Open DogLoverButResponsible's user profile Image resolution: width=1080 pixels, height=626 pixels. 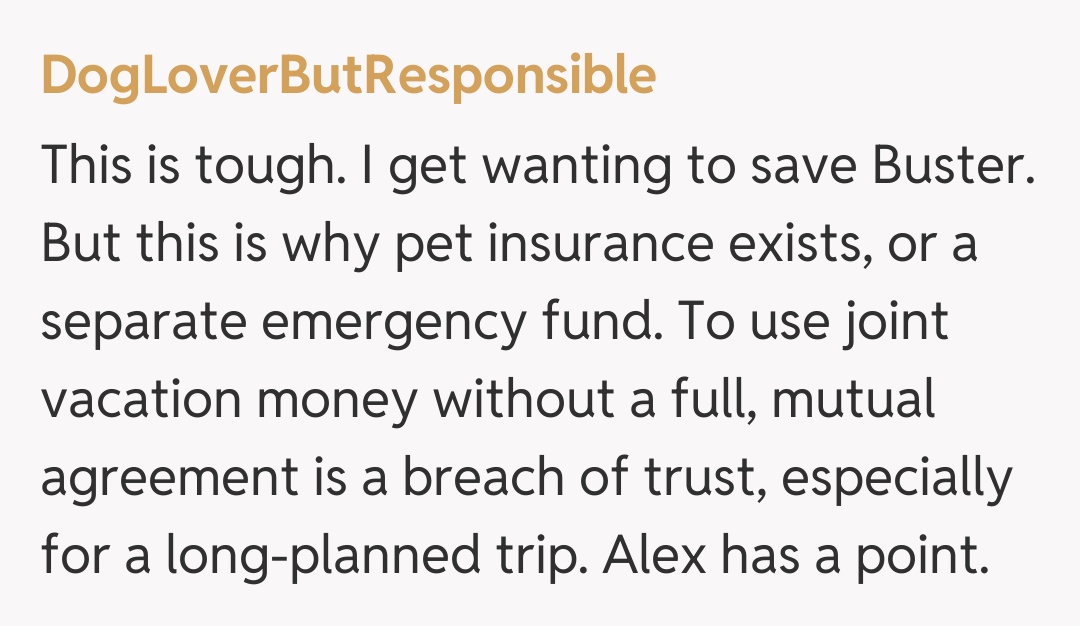coord(348,76)
